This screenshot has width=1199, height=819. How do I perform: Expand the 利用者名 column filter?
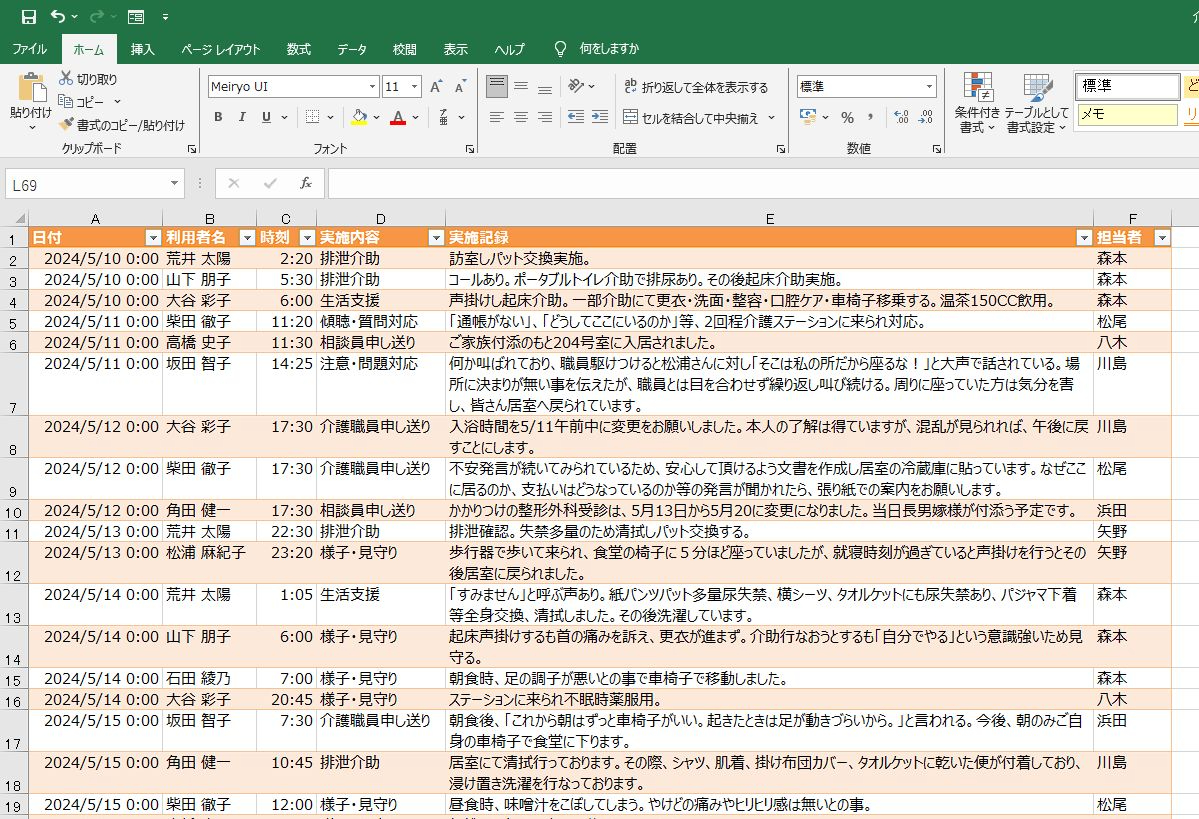[247, 238]
